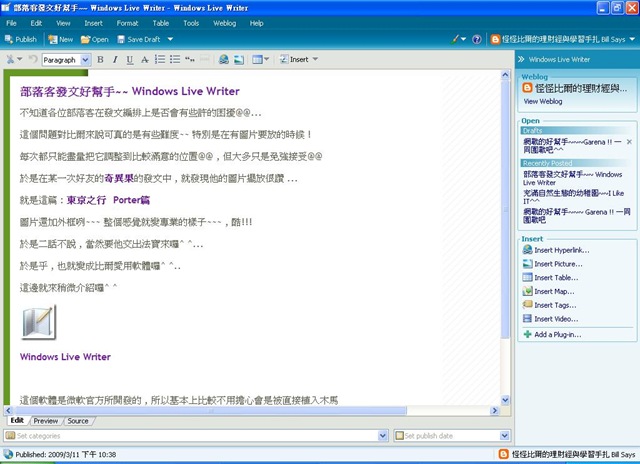Open the Table menu
This screenshot has height=464, width=640.
[161, 23]
